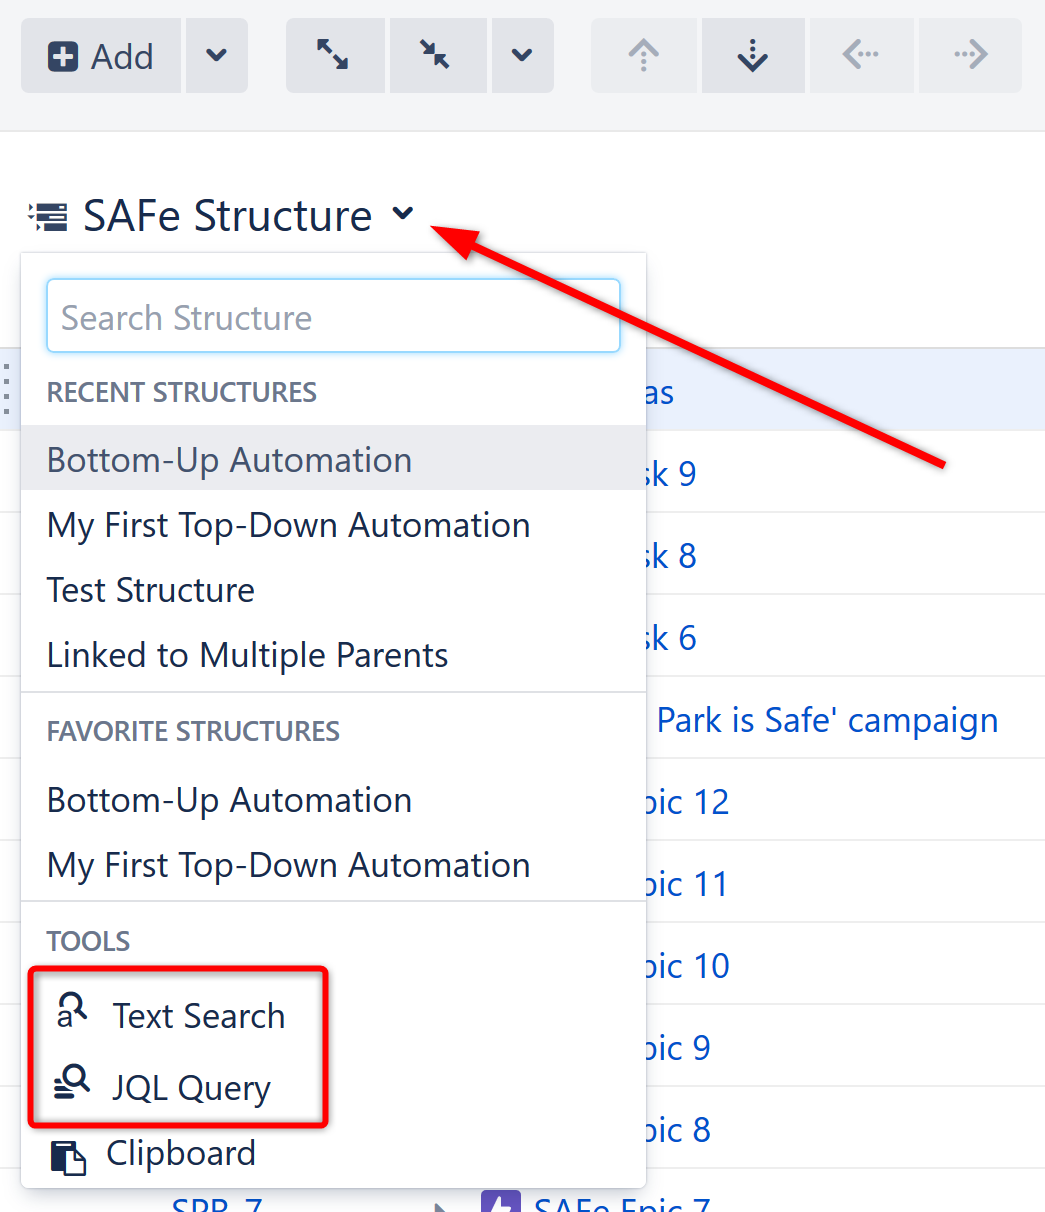
Task: Click the Structure view icon beside SAFe Structure
Action: tap(47, 214)
